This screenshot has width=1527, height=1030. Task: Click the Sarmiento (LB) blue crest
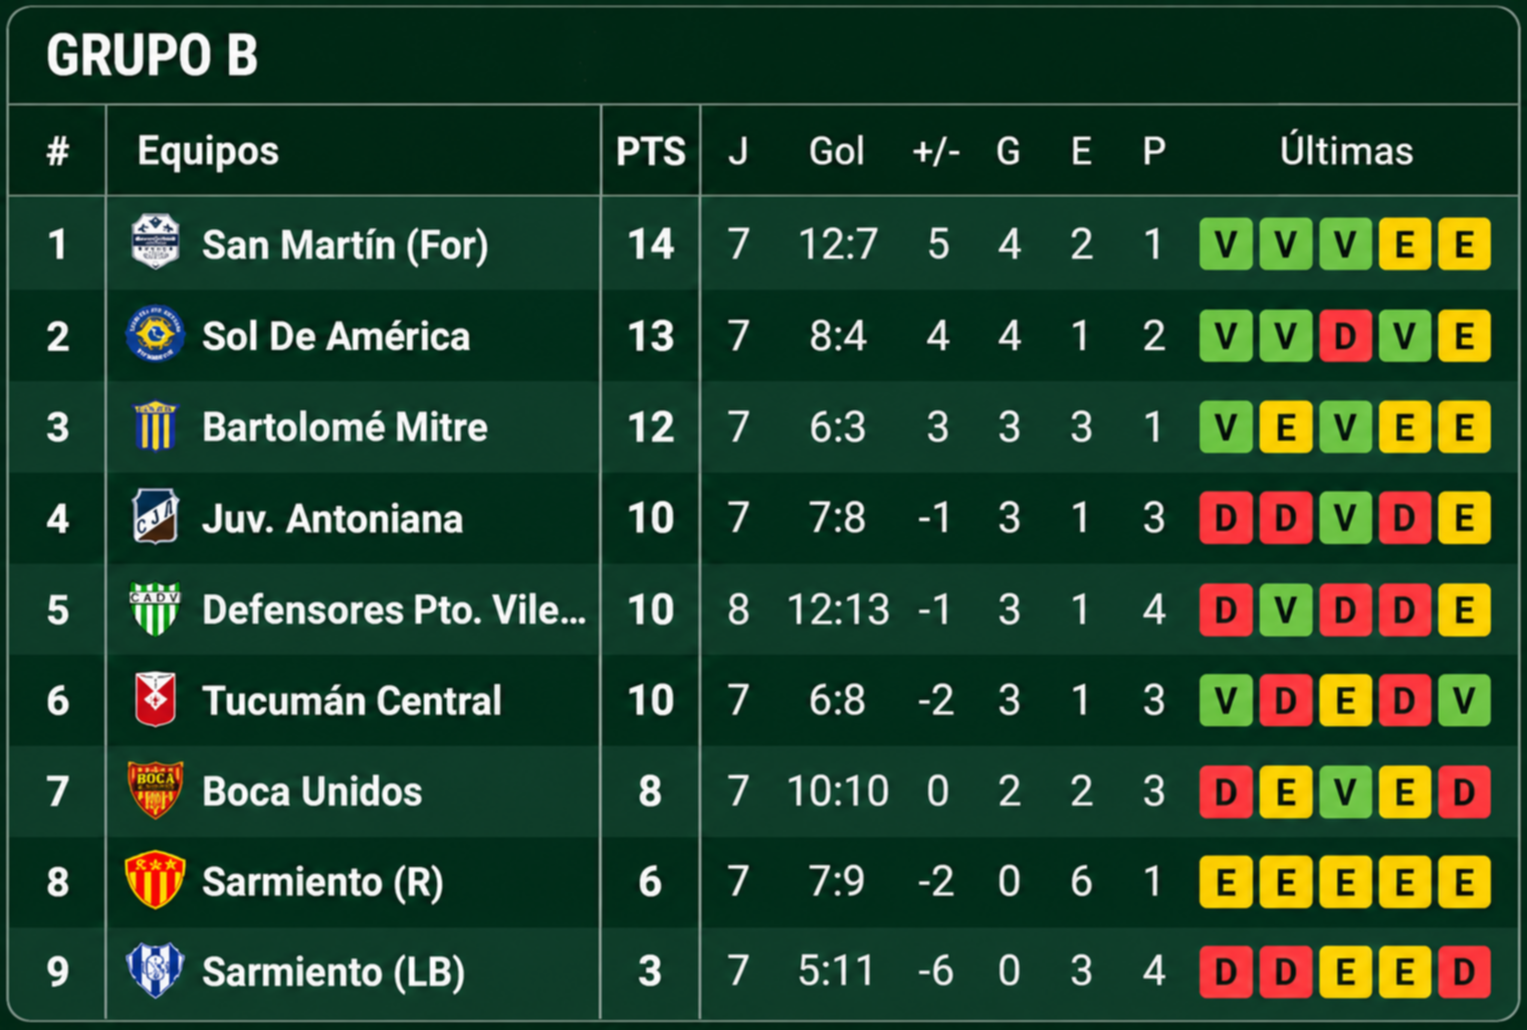(155, 971)
